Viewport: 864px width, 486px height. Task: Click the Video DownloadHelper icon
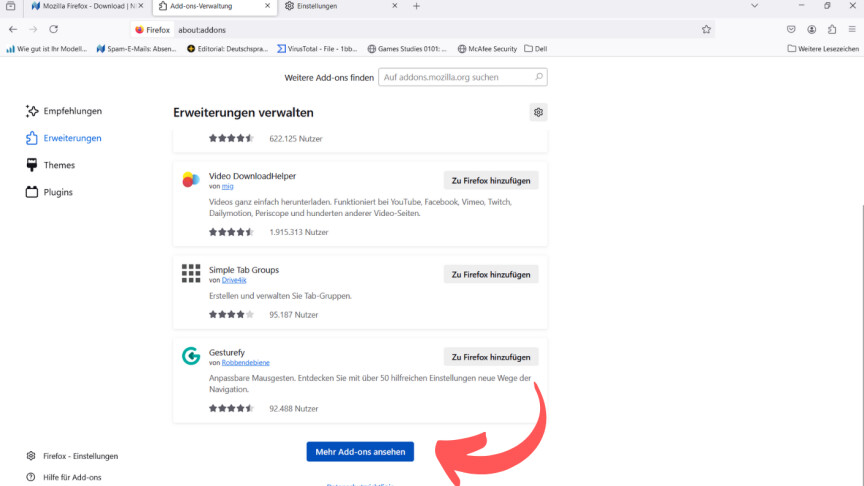pyautogui.click(x=191, y=180)
